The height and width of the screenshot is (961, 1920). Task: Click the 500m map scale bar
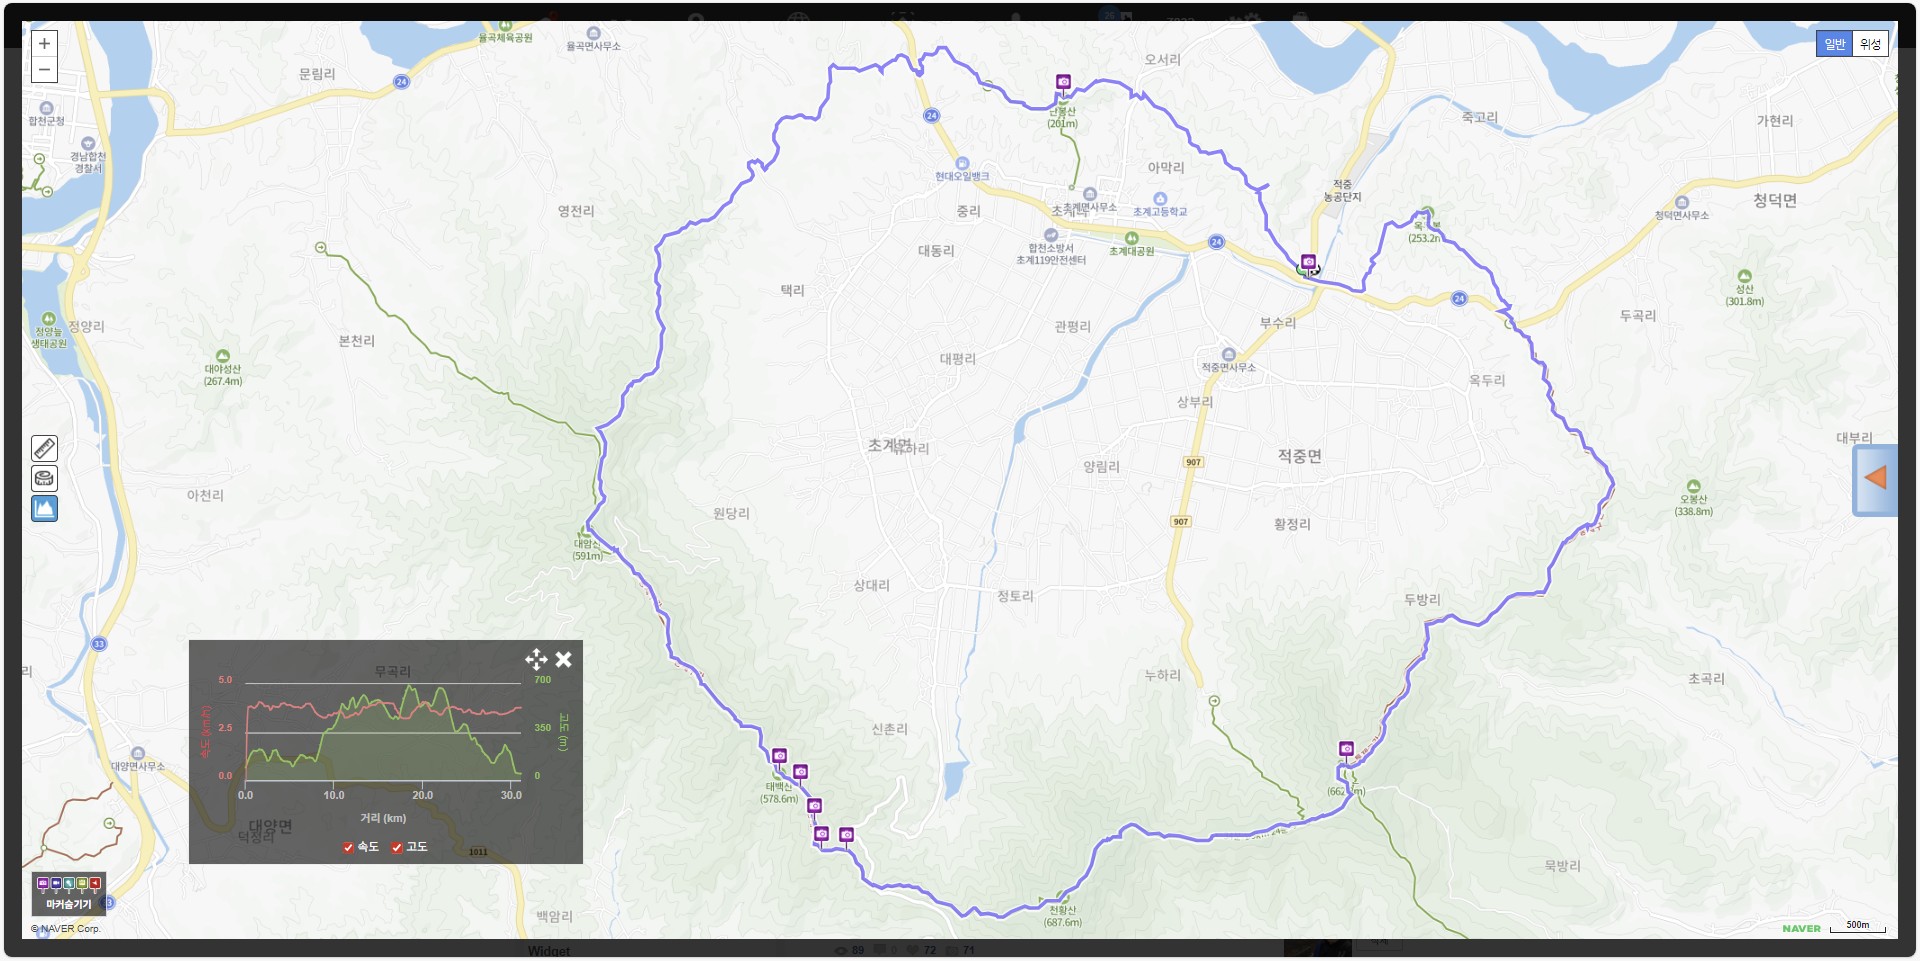pos(1858,927)
